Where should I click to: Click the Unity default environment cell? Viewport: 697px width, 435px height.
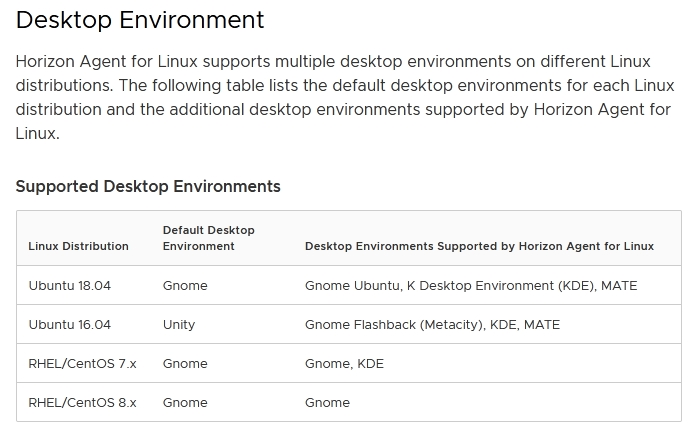[x=179, y=324]
